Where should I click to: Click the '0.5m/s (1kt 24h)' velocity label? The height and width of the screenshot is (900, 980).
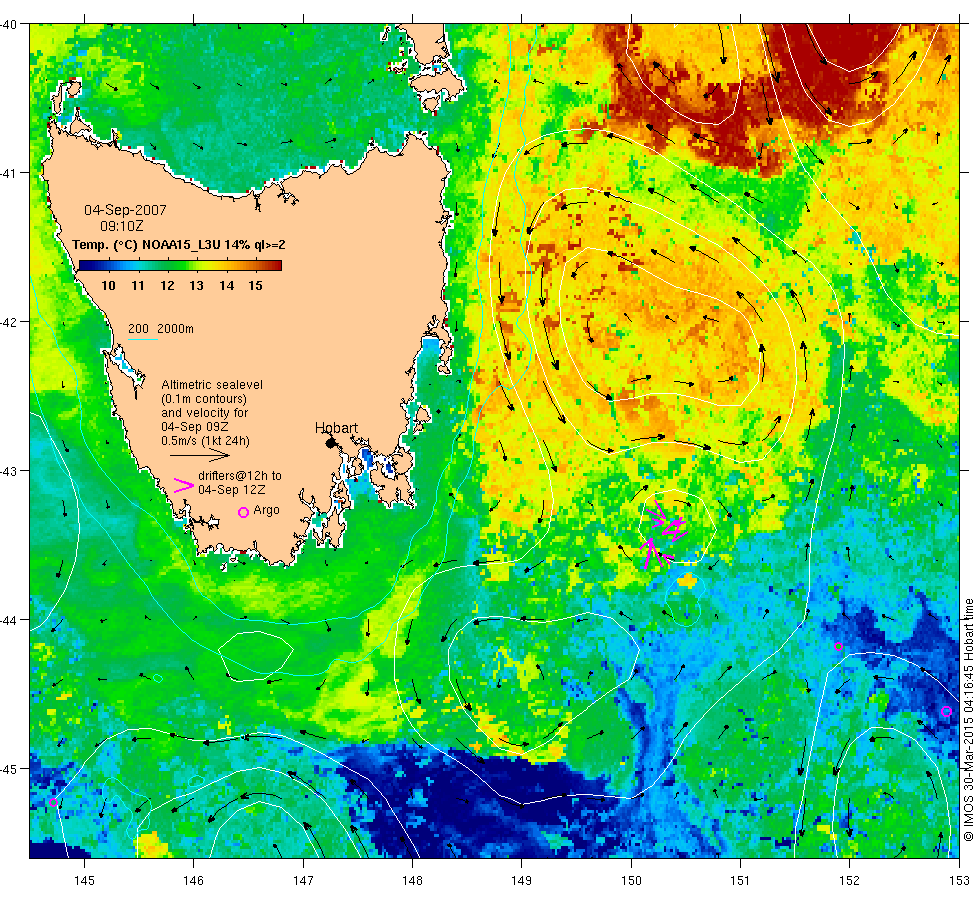[205, 441]
